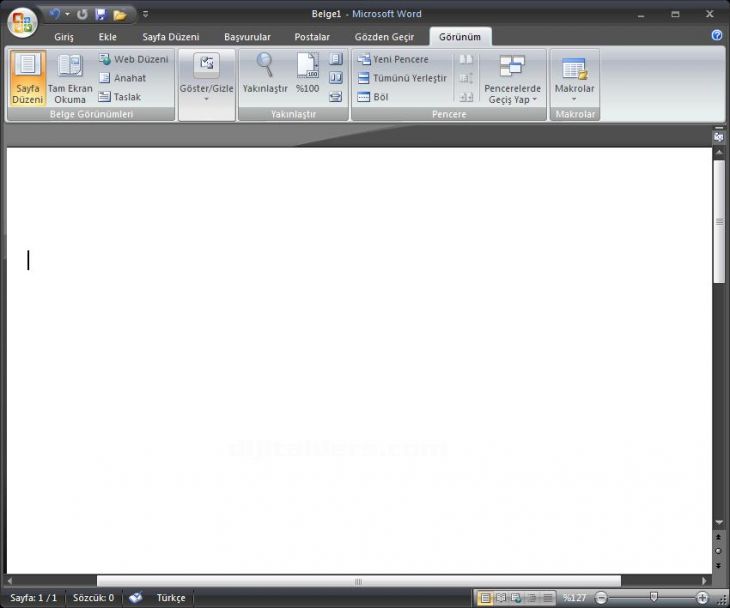Toggle Sayfa Düzeni print layout view in ribbon
Screen dimensions: 730x608
pos(27,78)
